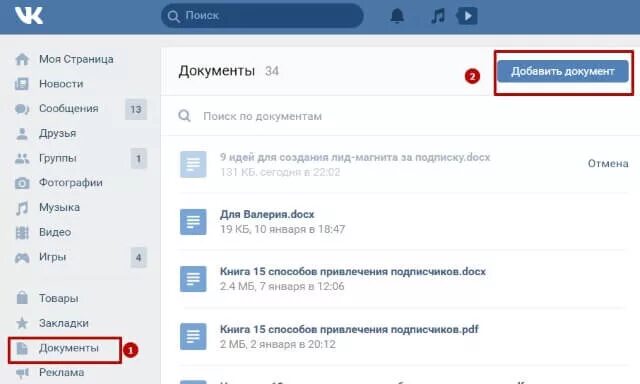The height and width of the screenshot is (384, 640).
Task: Select the newspaper icon beside Новости
Action: [x=22, y=84]
